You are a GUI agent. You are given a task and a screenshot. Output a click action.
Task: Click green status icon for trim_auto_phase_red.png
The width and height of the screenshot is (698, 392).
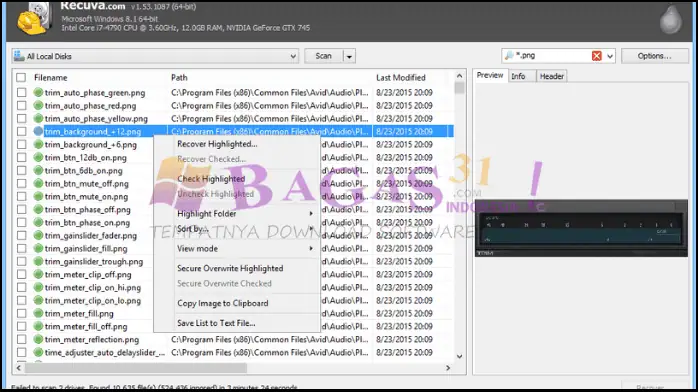(38, 105)
